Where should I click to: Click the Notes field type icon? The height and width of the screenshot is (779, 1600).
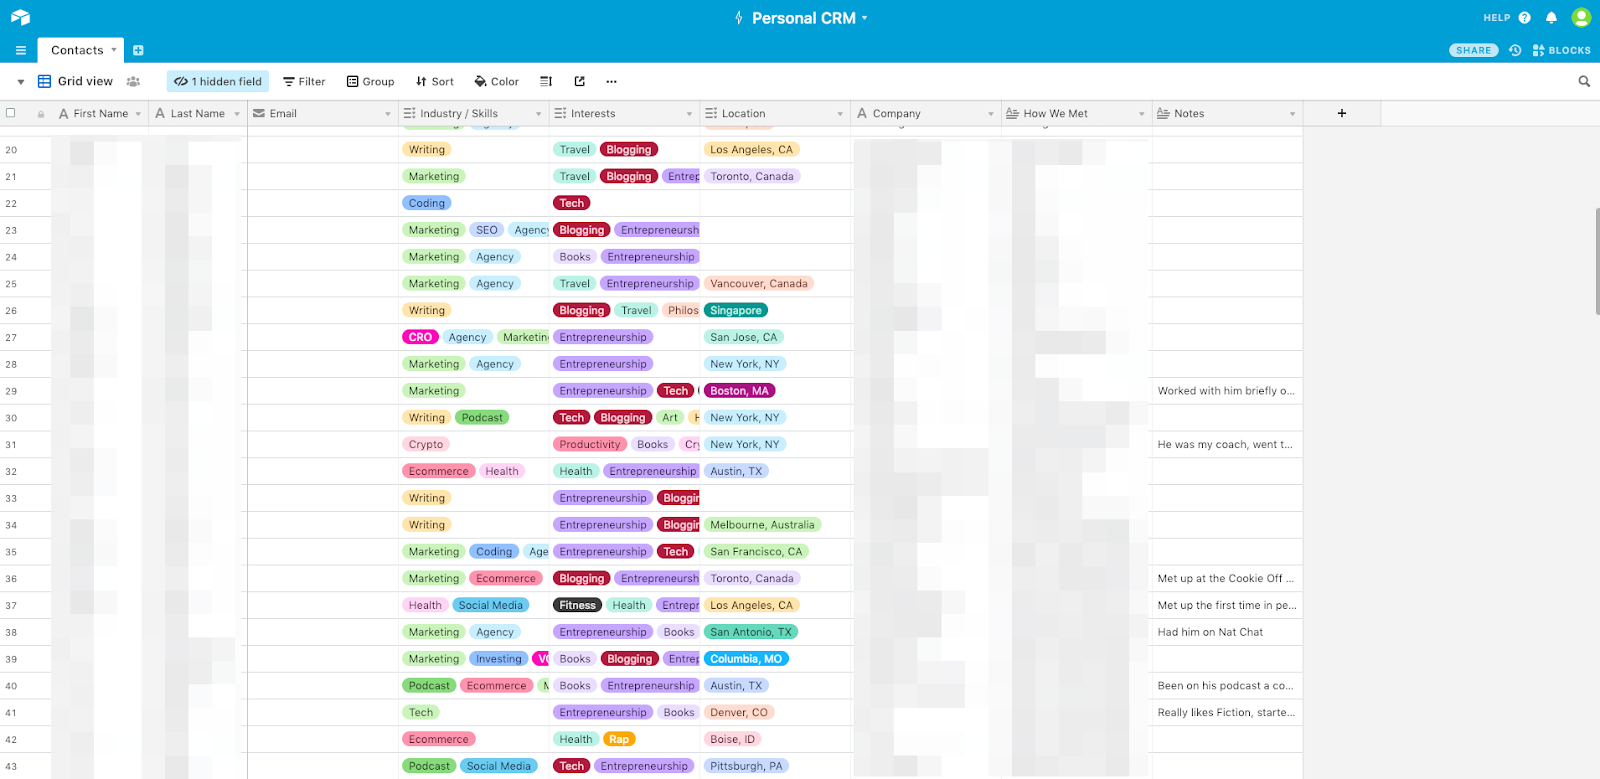coord(1163,113)
